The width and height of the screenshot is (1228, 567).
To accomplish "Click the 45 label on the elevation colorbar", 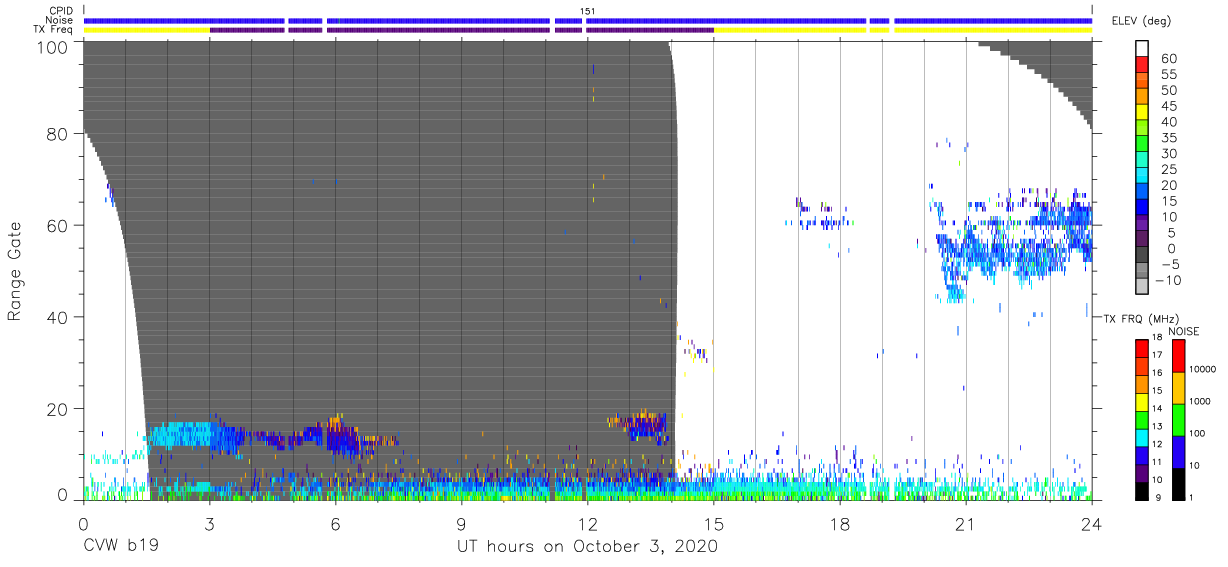I will [1167, 106].
